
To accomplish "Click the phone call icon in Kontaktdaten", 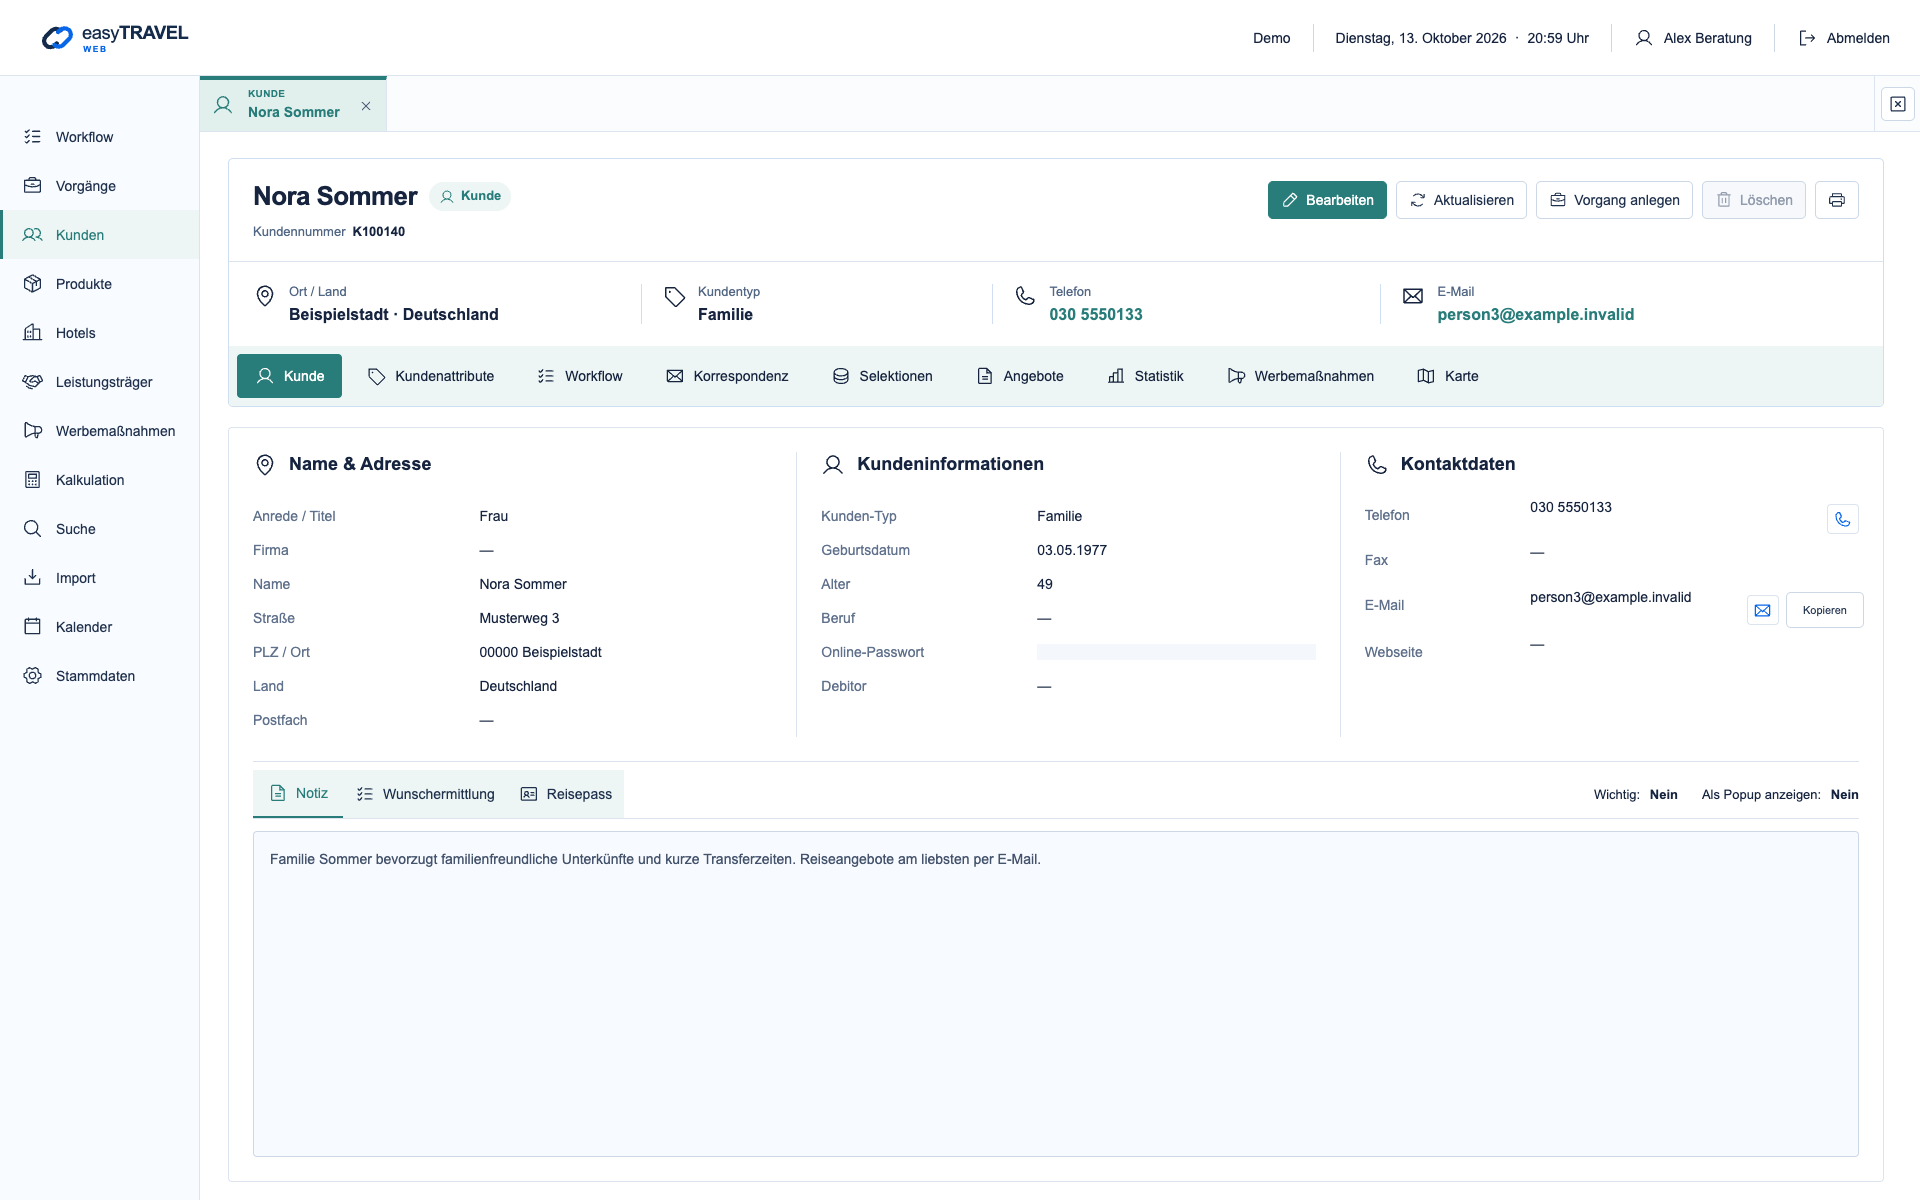I will click(1842, 519).
